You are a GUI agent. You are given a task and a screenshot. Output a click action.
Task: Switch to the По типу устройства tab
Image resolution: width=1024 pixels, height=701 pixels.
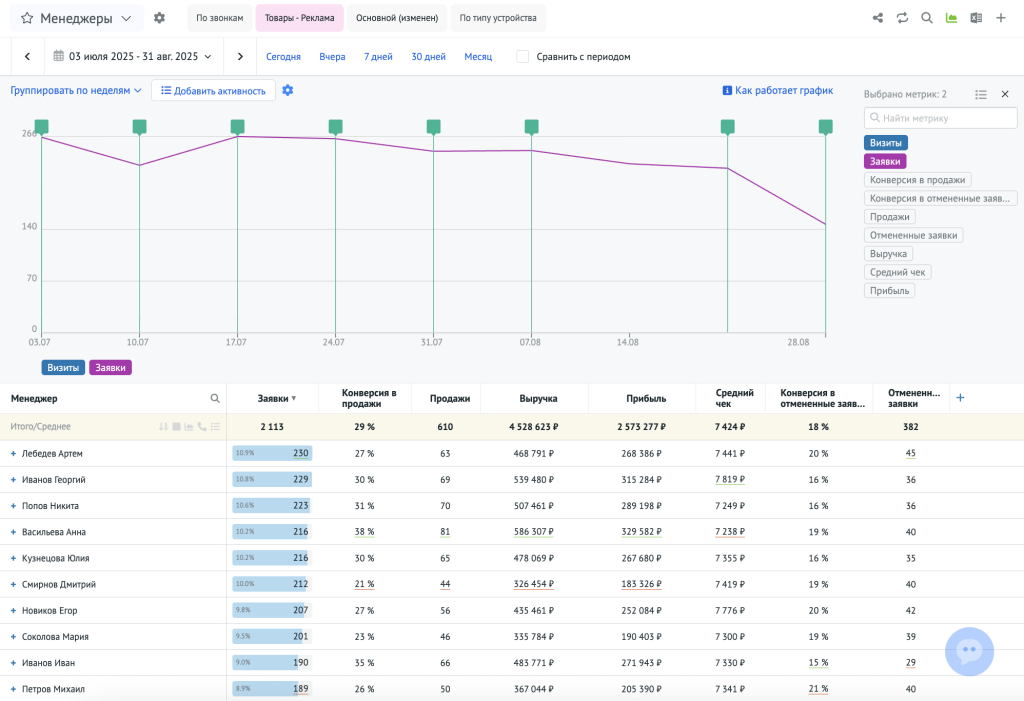tap(498, 18)
